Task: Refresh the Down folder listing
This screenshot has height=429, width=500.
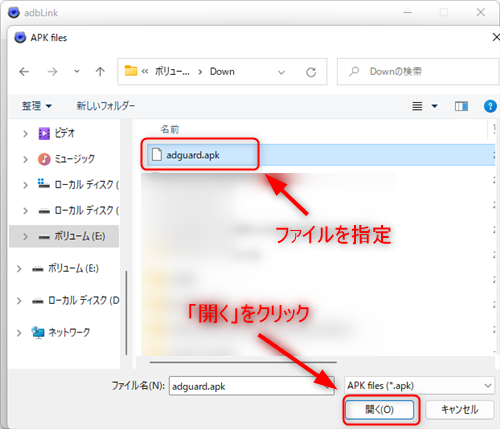Action: point(311,72)
